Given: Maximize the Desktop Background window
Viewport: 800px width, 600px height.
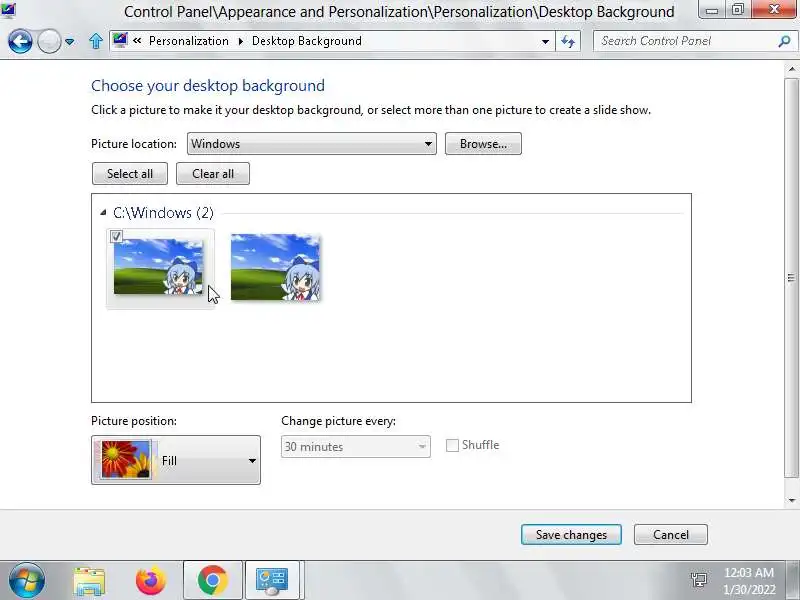Looking at the screenshot, I should 738,10.
